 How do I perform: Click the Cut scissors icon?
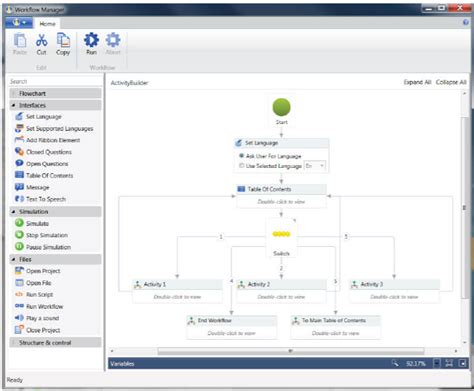coord(41,41)
